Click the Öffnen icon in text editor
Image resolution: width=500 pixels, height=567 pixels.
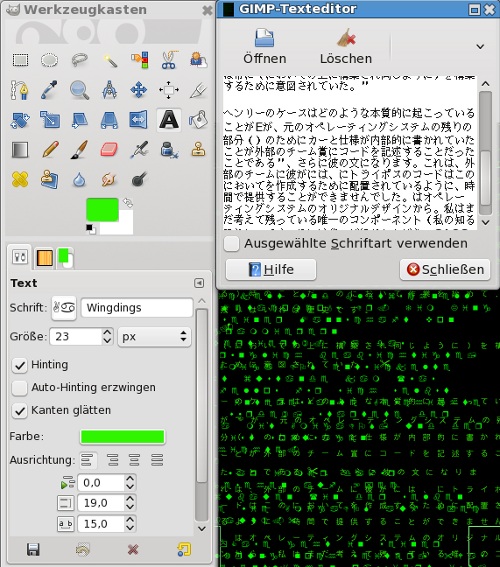click(264, 38)
